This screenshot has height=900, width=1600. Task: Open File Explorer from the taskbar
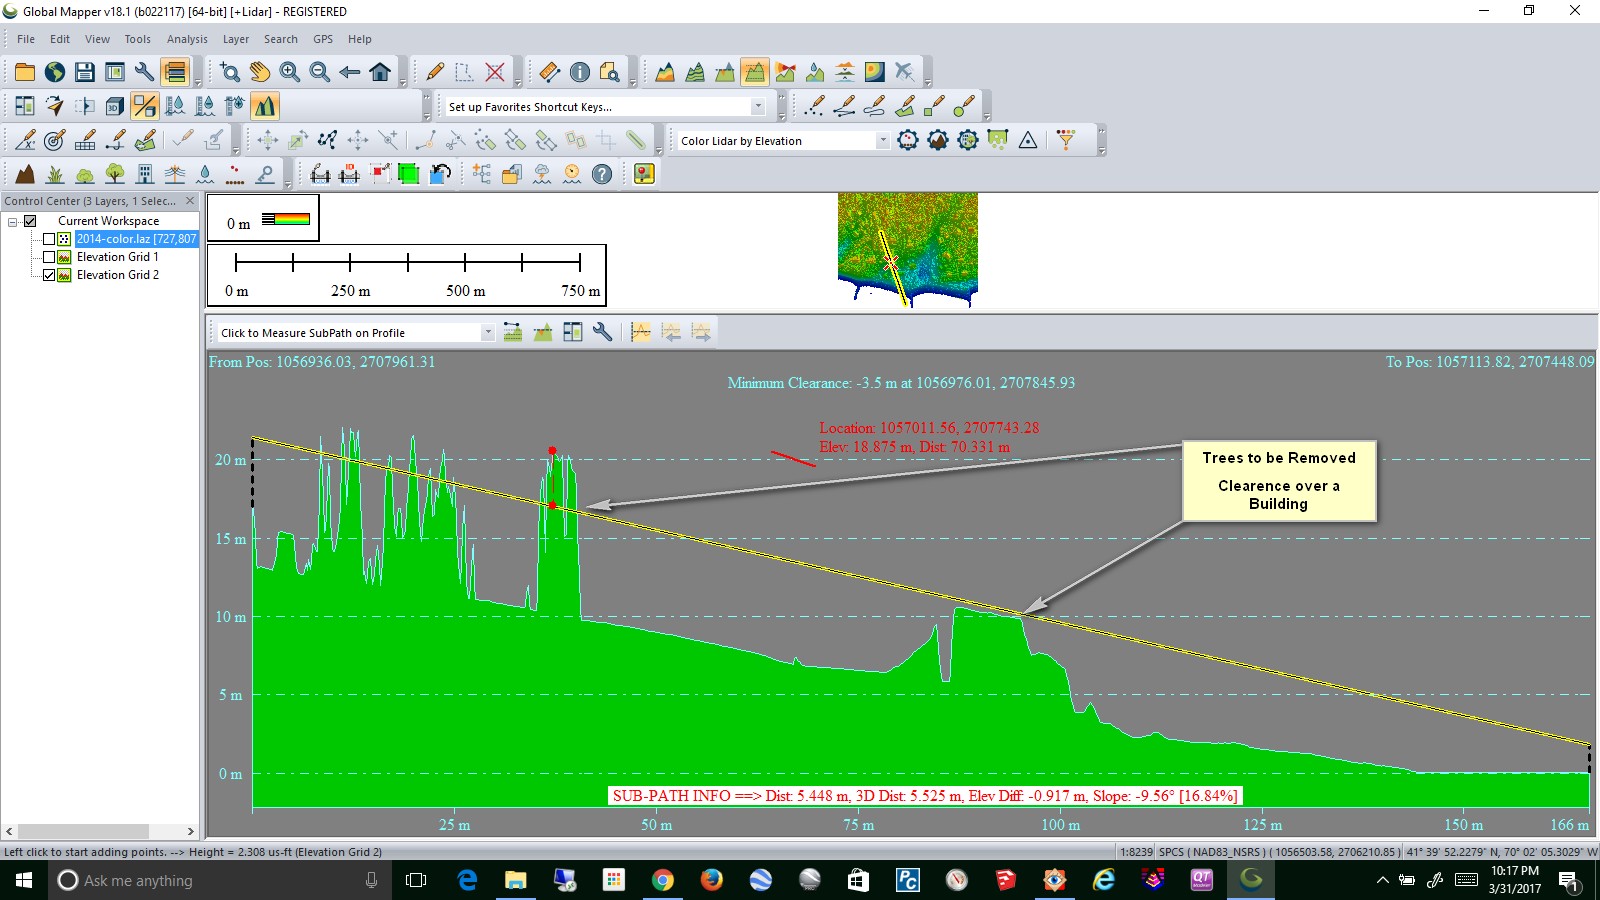tap(515, 880)
